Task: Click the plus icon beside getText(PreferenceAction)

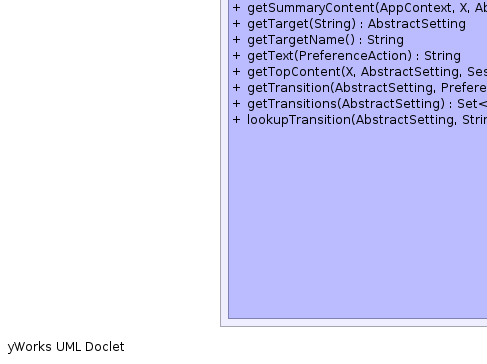Action: point(236,56)
